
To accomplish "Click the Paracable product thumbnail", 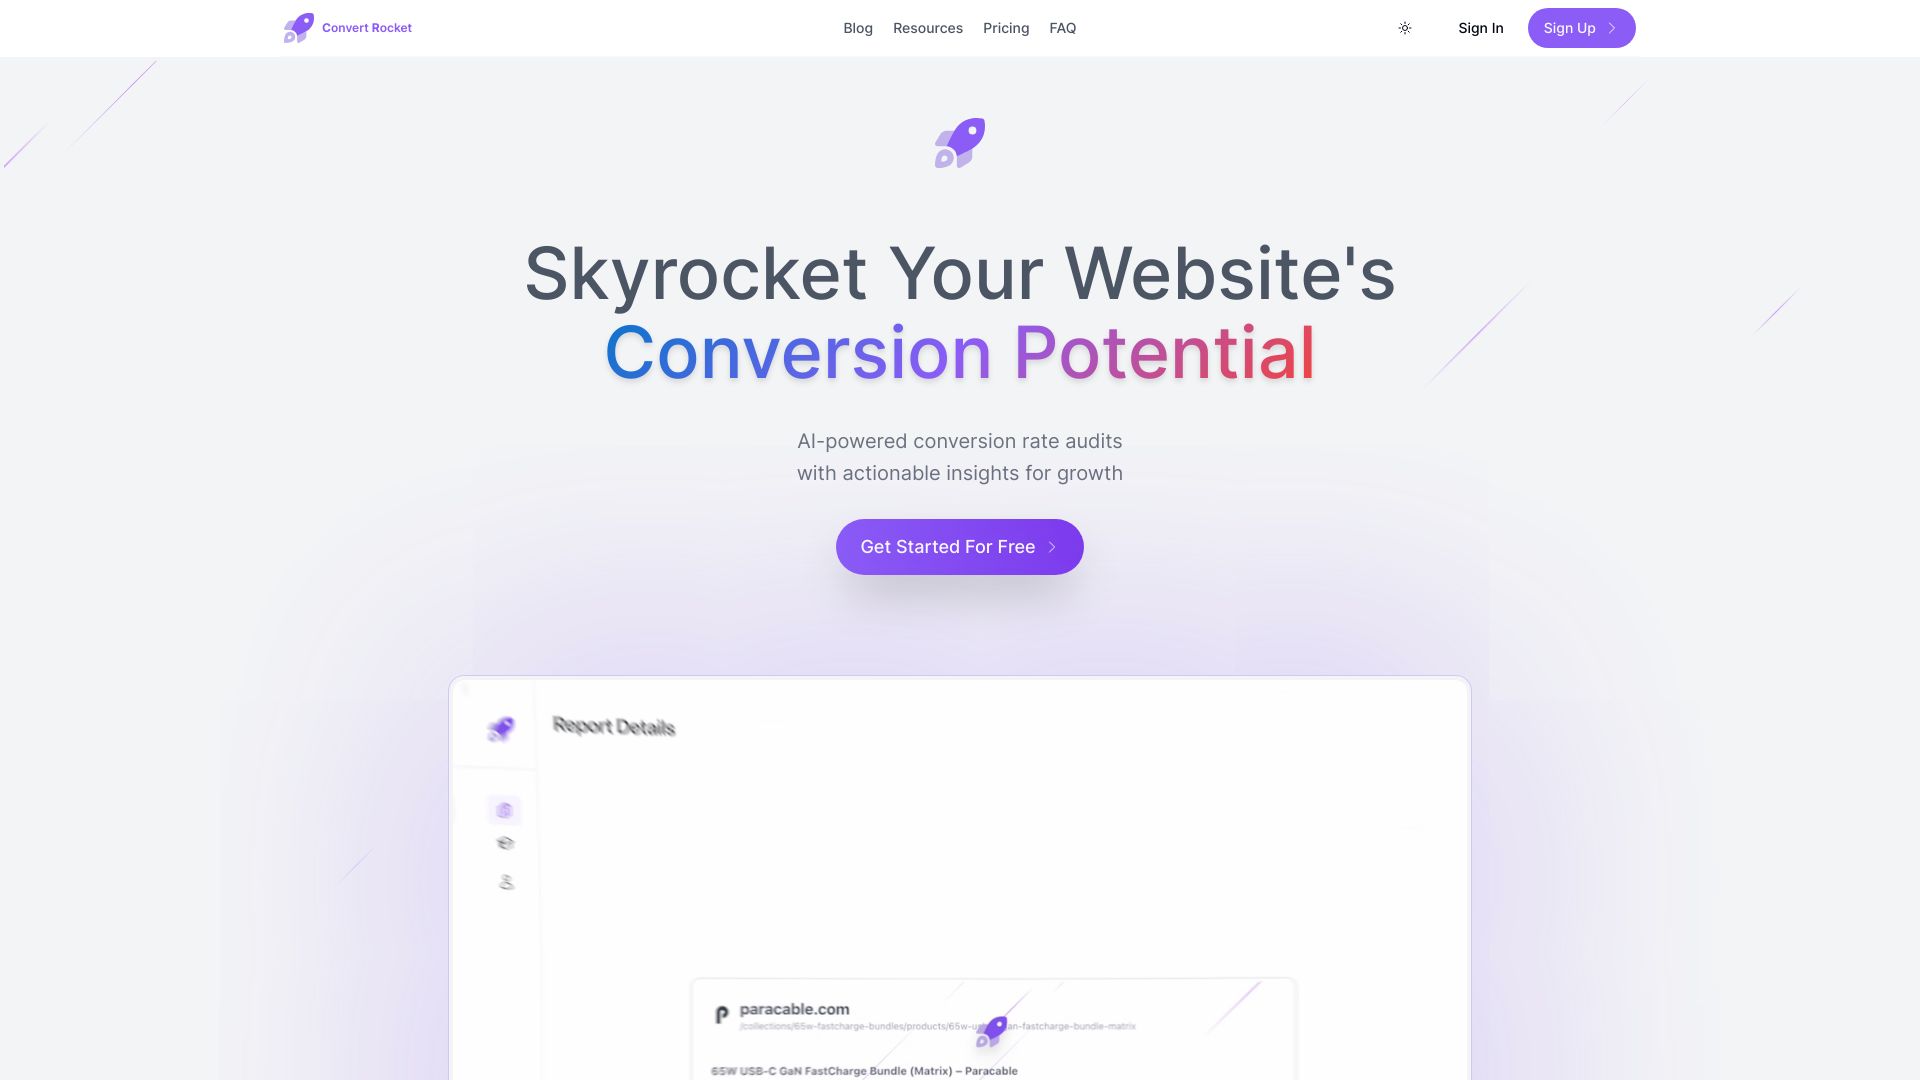I will (721, 1015).
